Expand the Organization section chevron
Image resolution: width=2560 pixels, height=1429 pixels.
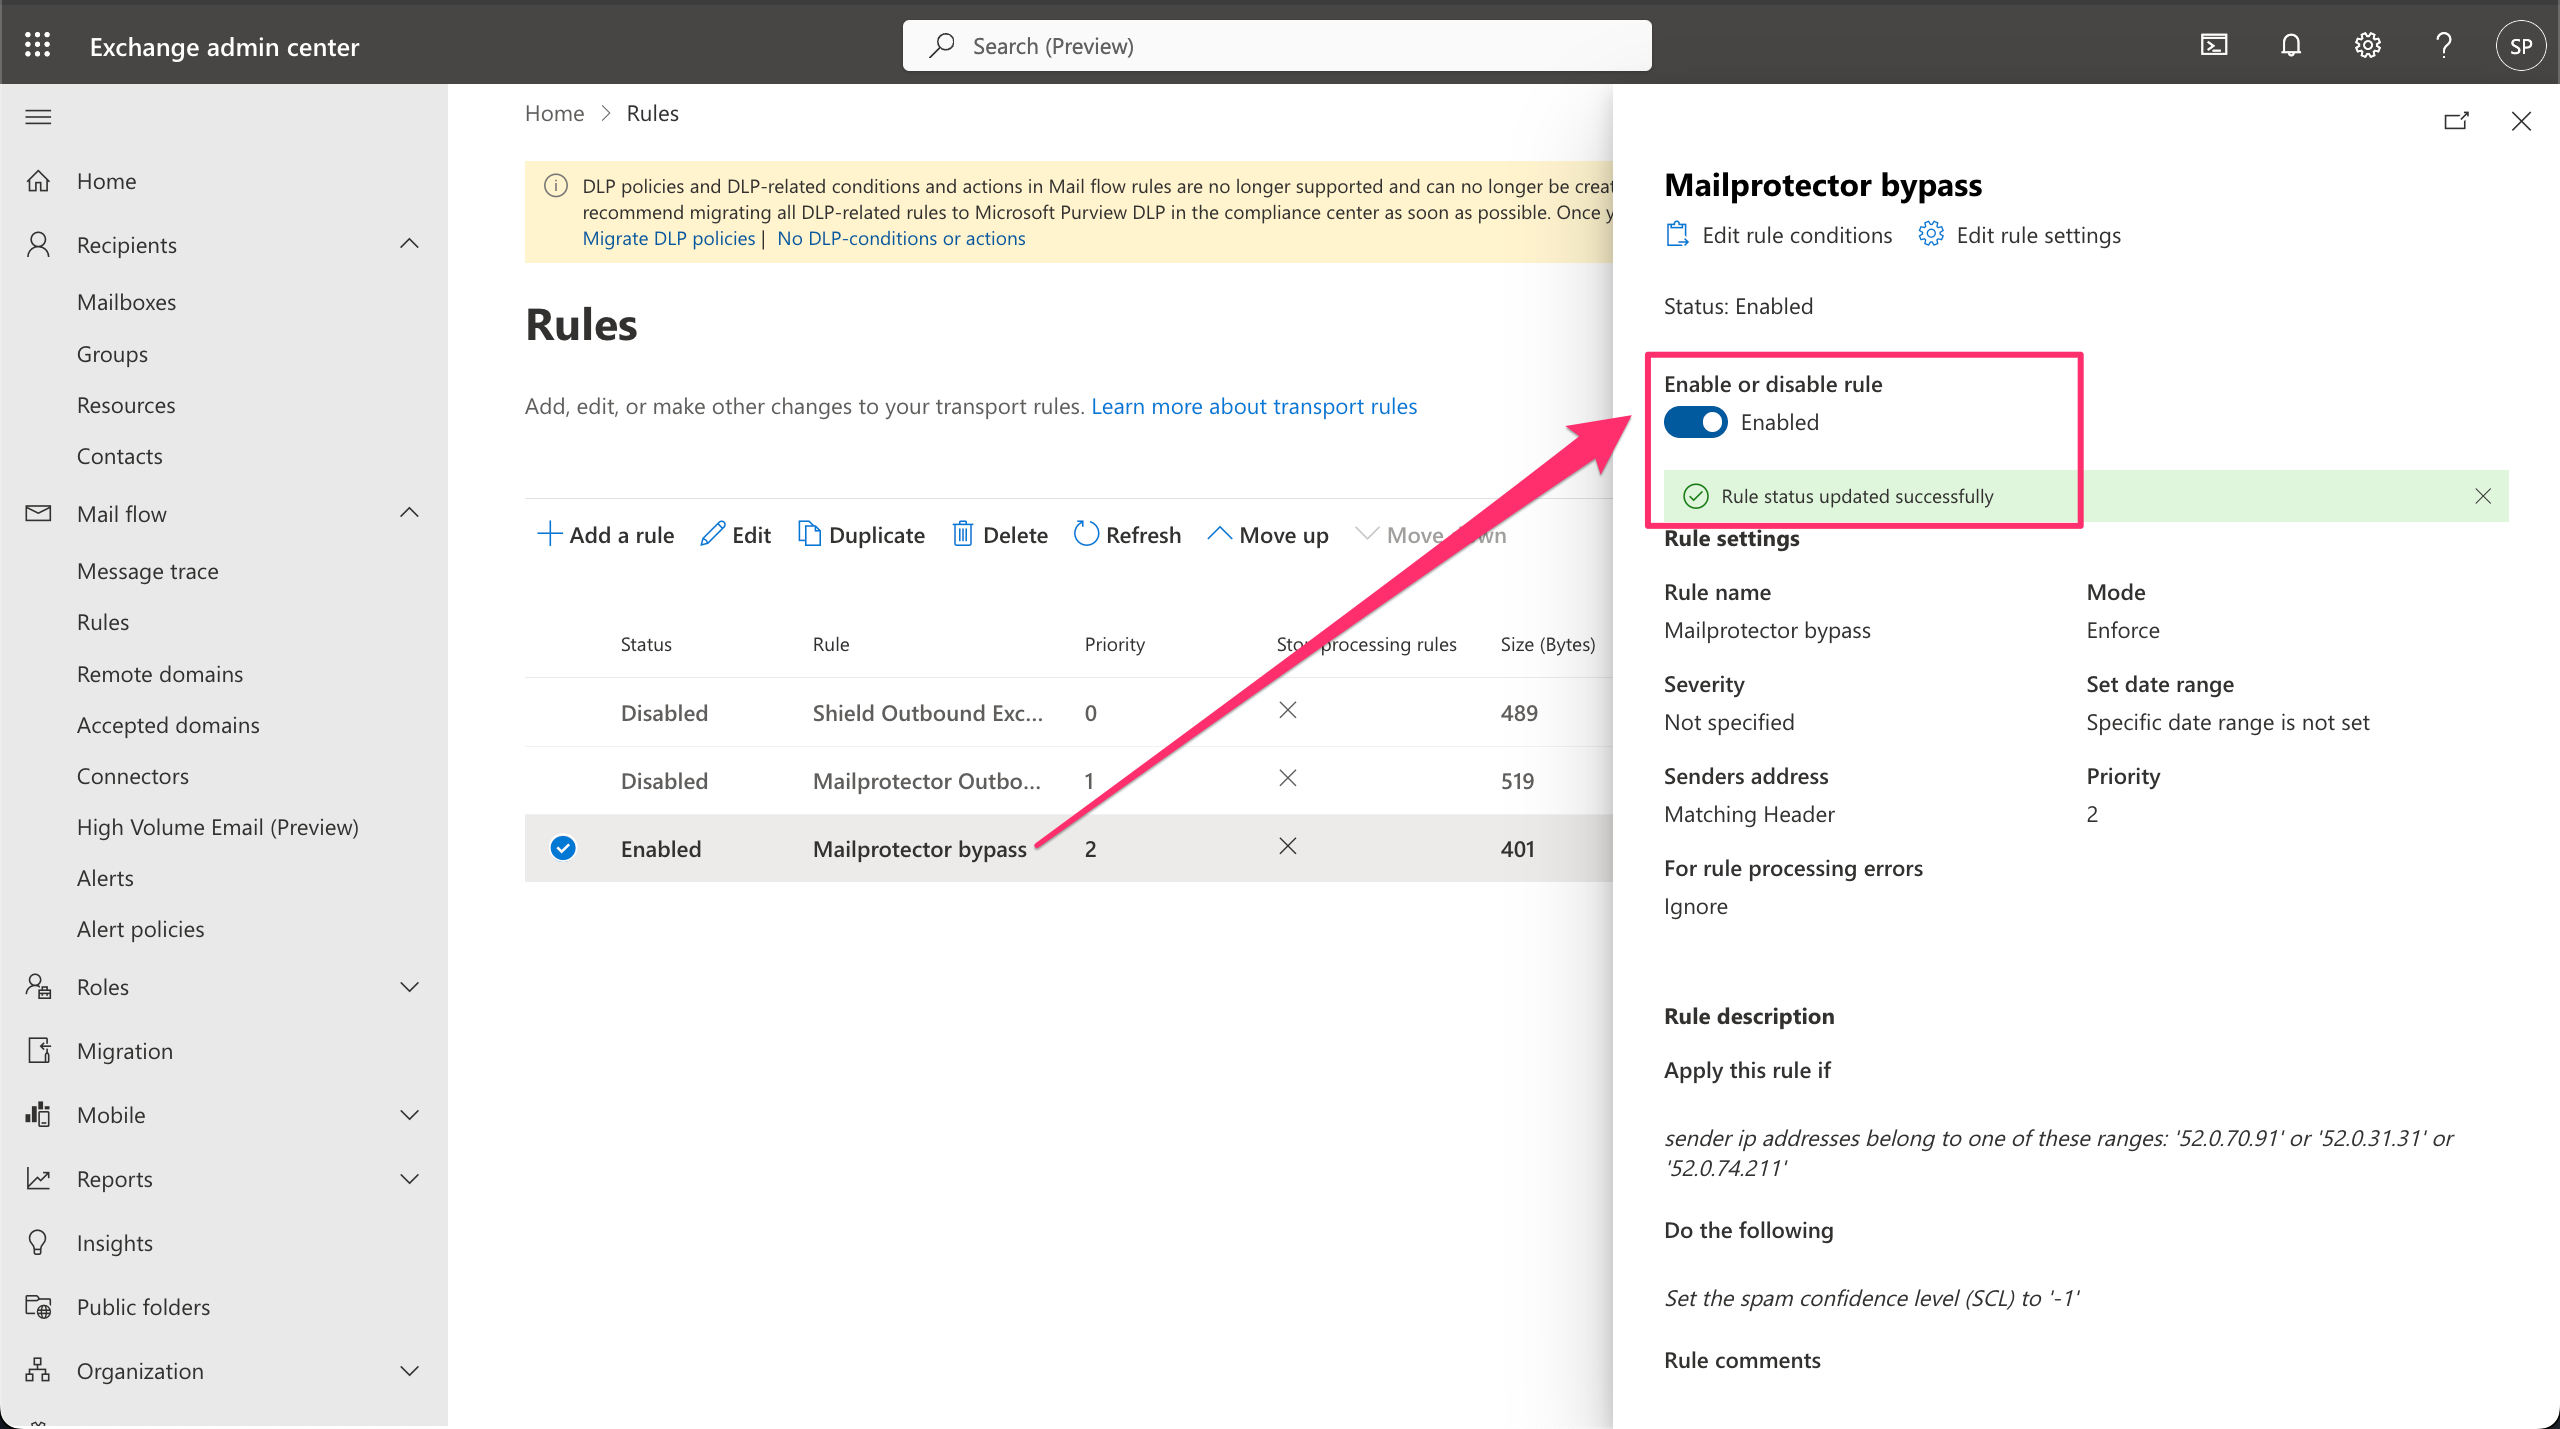409,1371
